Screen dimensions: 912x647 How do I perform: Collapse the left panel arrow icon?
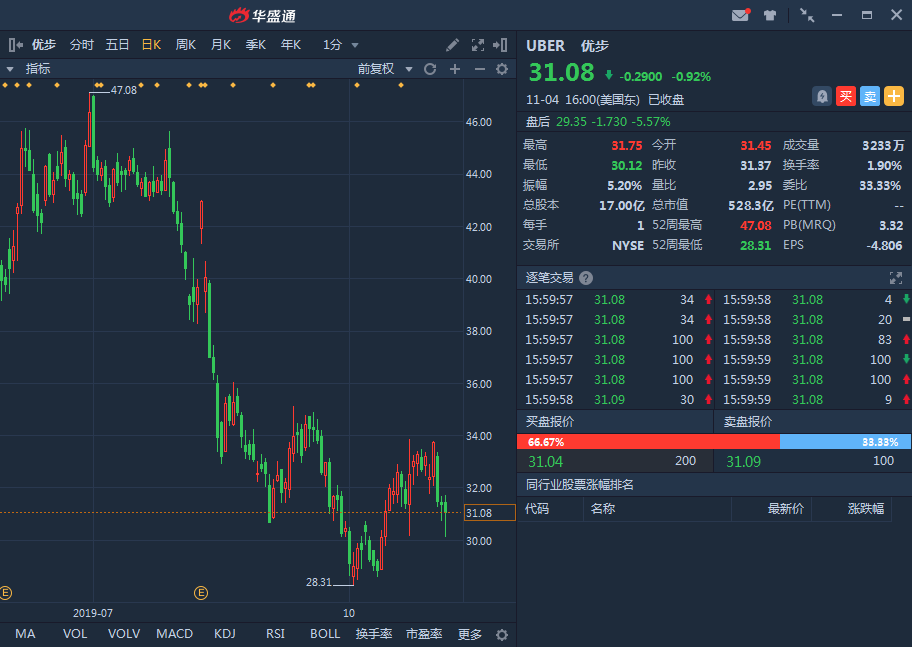click(16, 45)
